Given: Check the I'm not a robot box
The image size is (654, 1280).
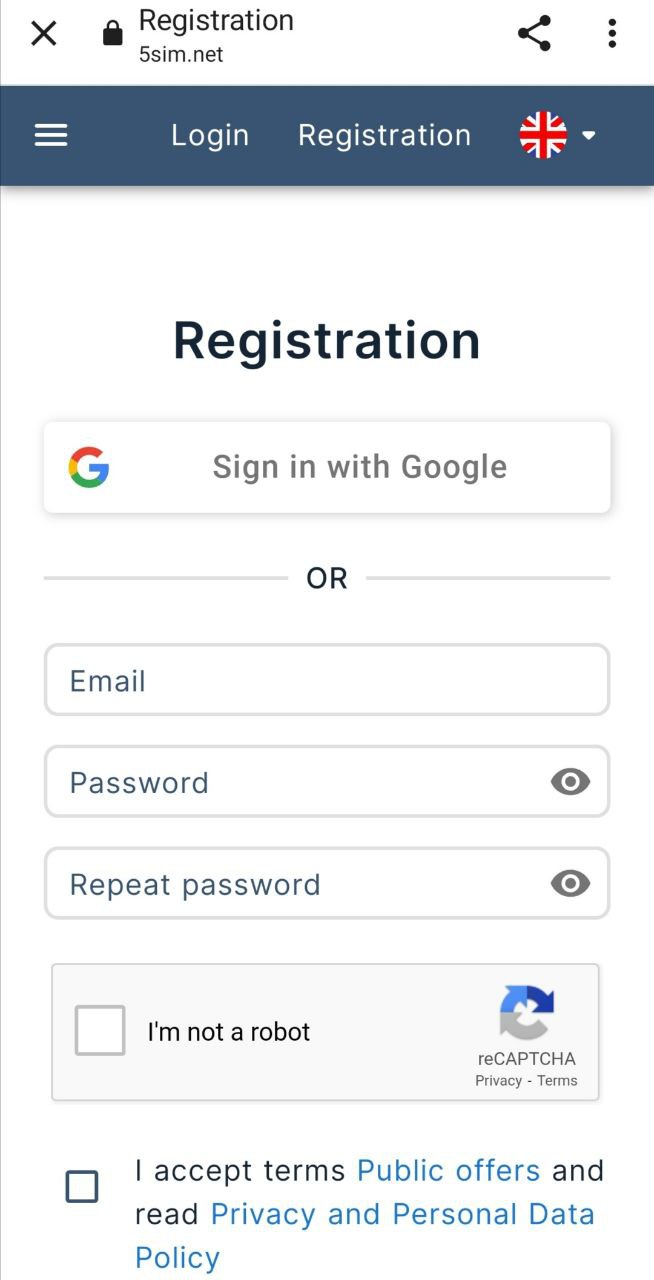Looking at the screenshot, I should 100,1031.
